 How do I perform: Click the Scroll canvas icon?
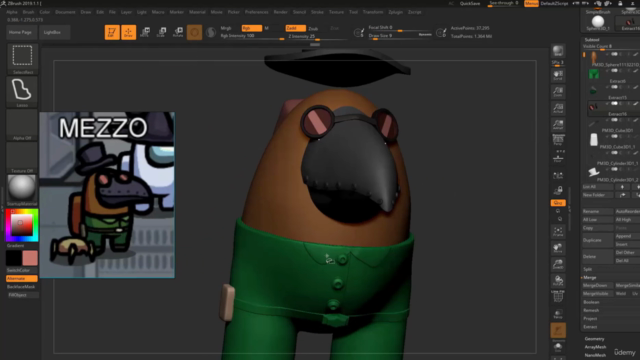[x=558, y=75]
